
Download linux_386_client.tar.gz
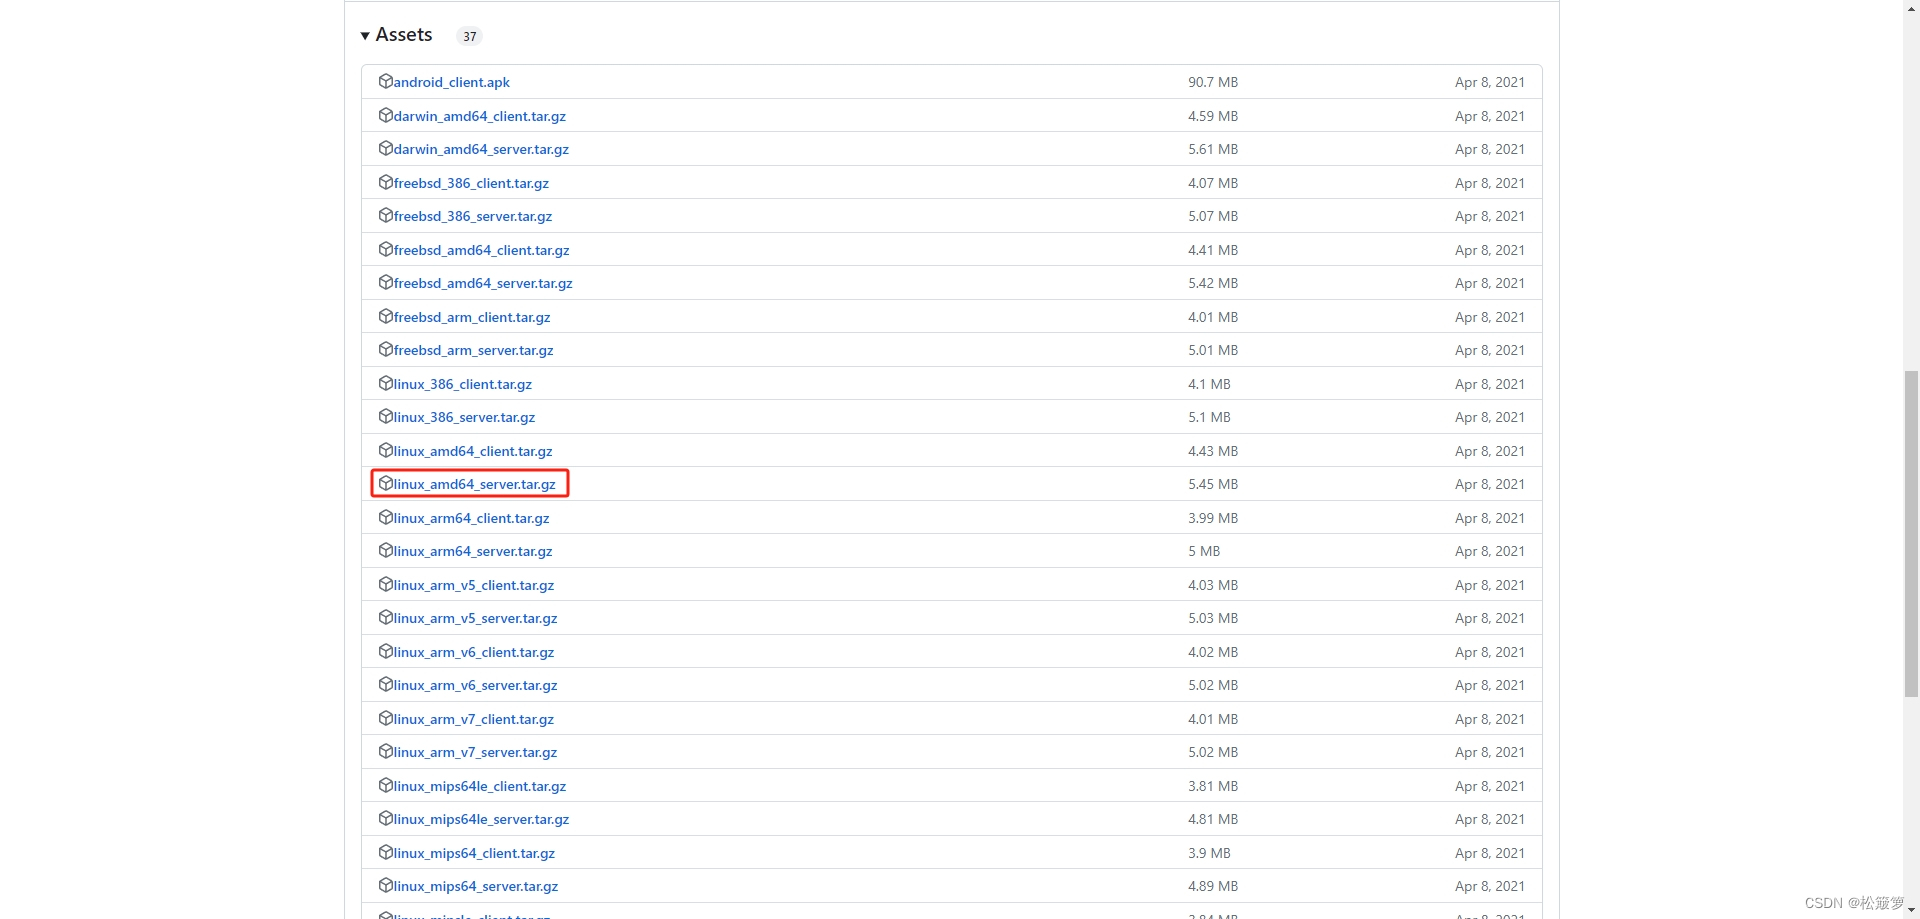(x=463, y=384)
